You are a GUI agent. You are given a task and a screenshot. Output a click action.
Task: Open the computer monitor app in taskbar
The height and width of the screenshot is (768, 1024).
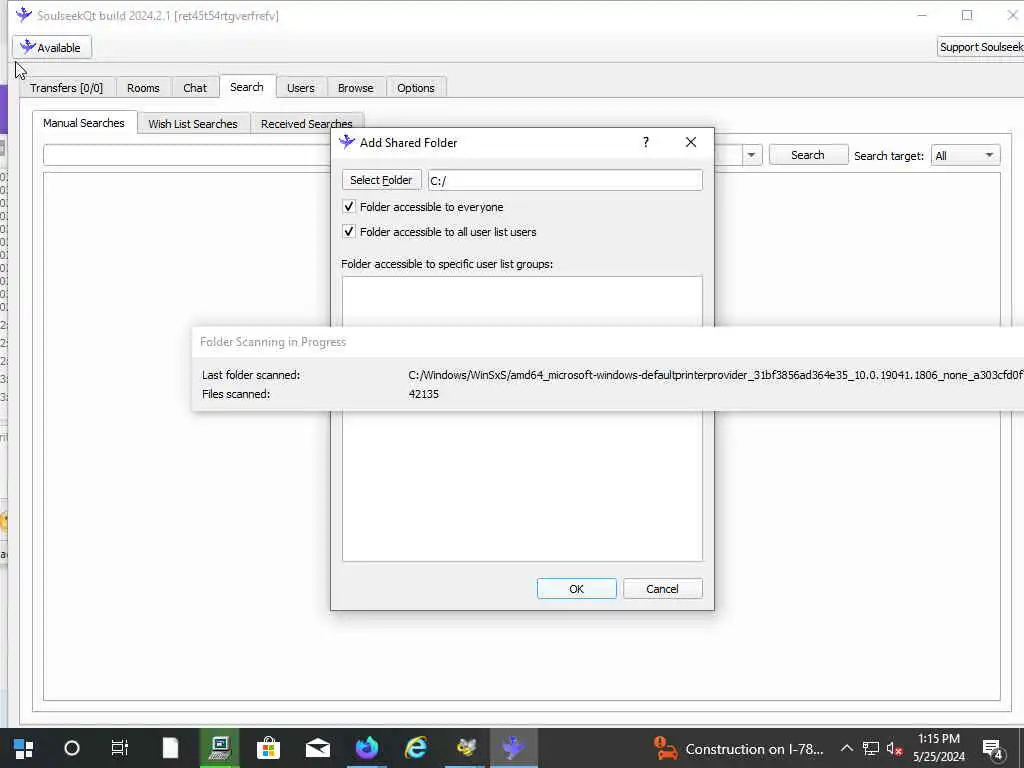pyautogui.click(x=219, y=748)
